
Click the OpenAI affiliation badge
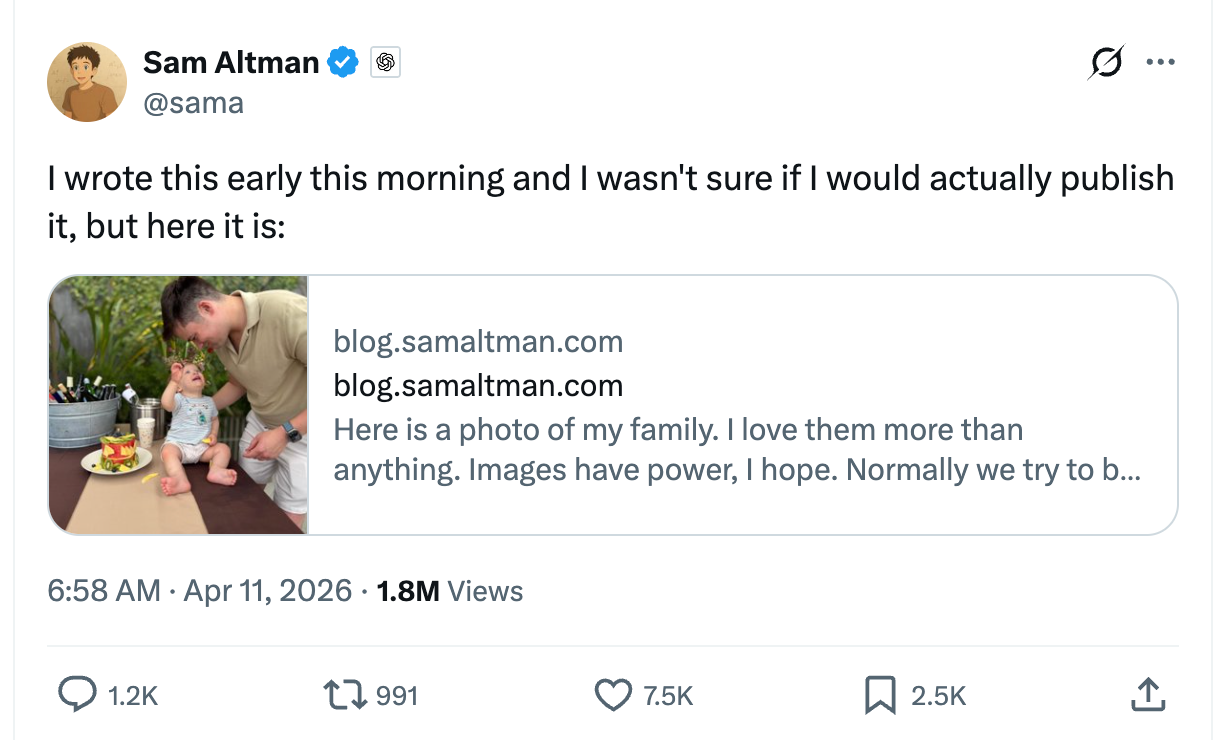385,64
